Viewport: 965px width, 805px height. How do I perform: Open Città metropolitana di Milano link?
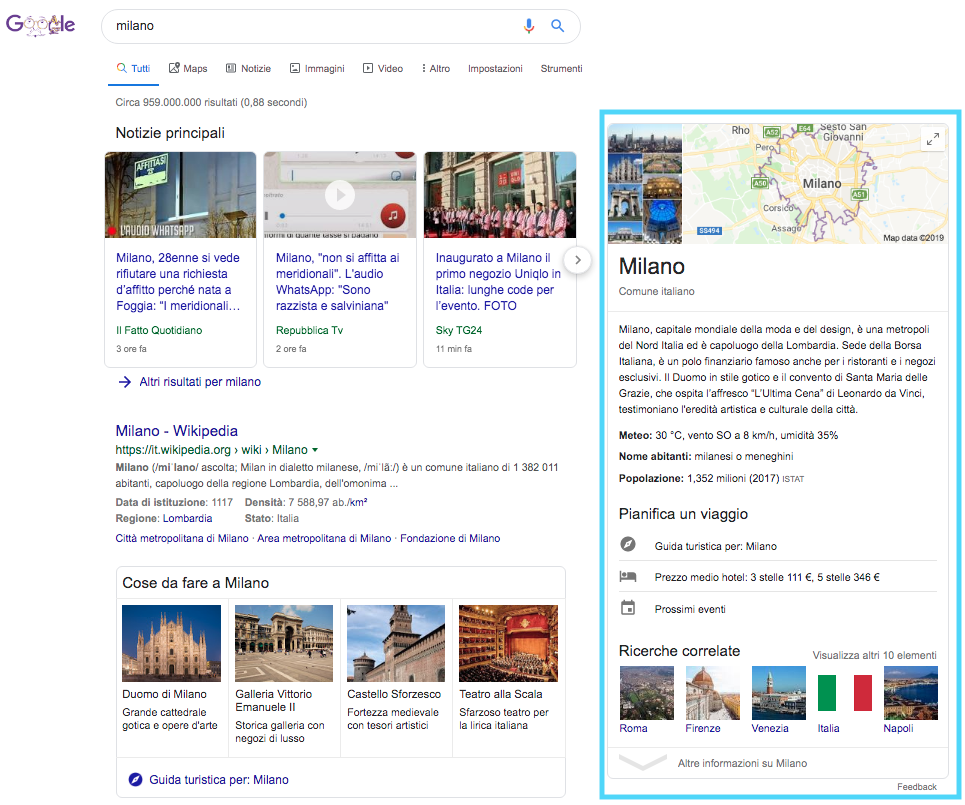pos(182,538)
